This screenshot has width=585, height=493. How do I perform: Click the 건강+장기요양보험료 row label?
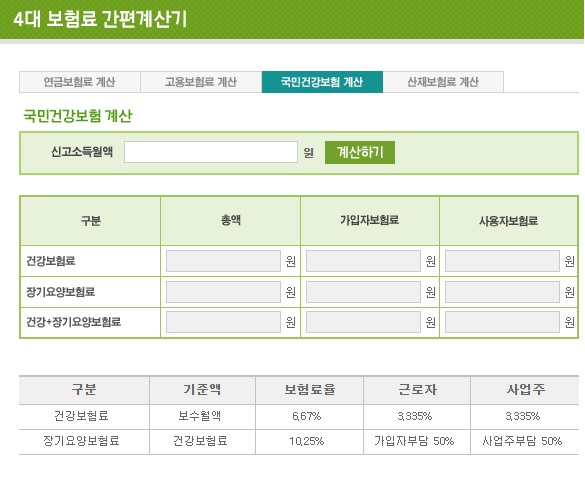coord(73,322)
